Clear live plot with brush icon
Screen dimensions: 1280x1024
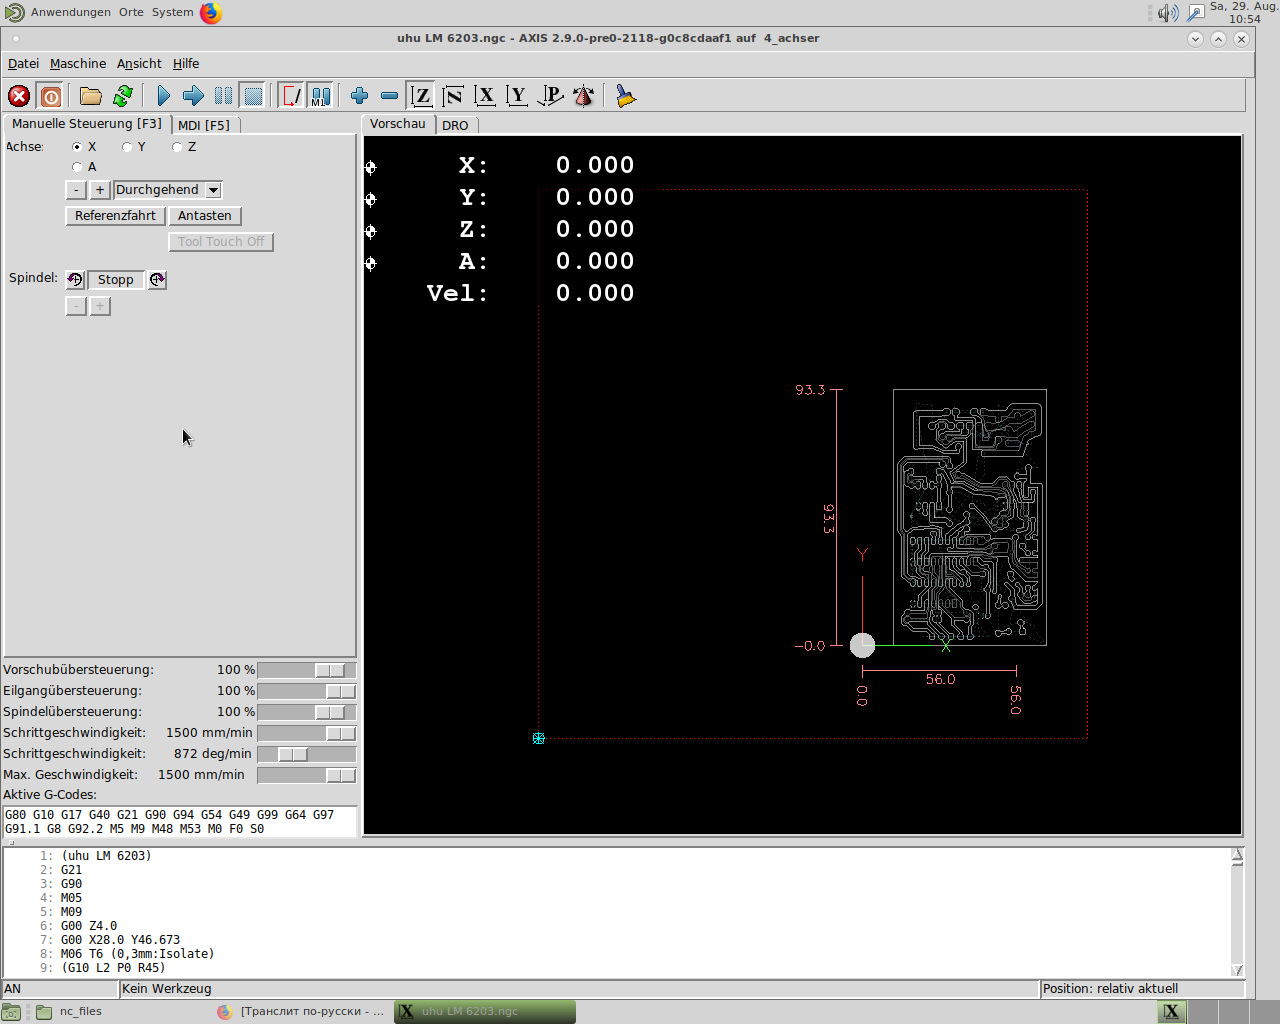625,96
